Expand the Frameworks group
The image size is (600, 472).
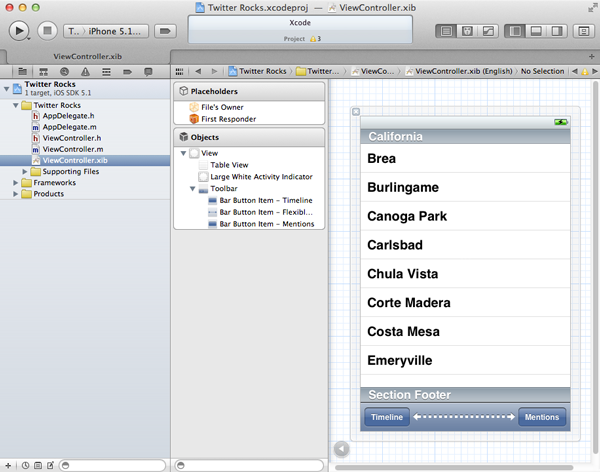point(16,183)
